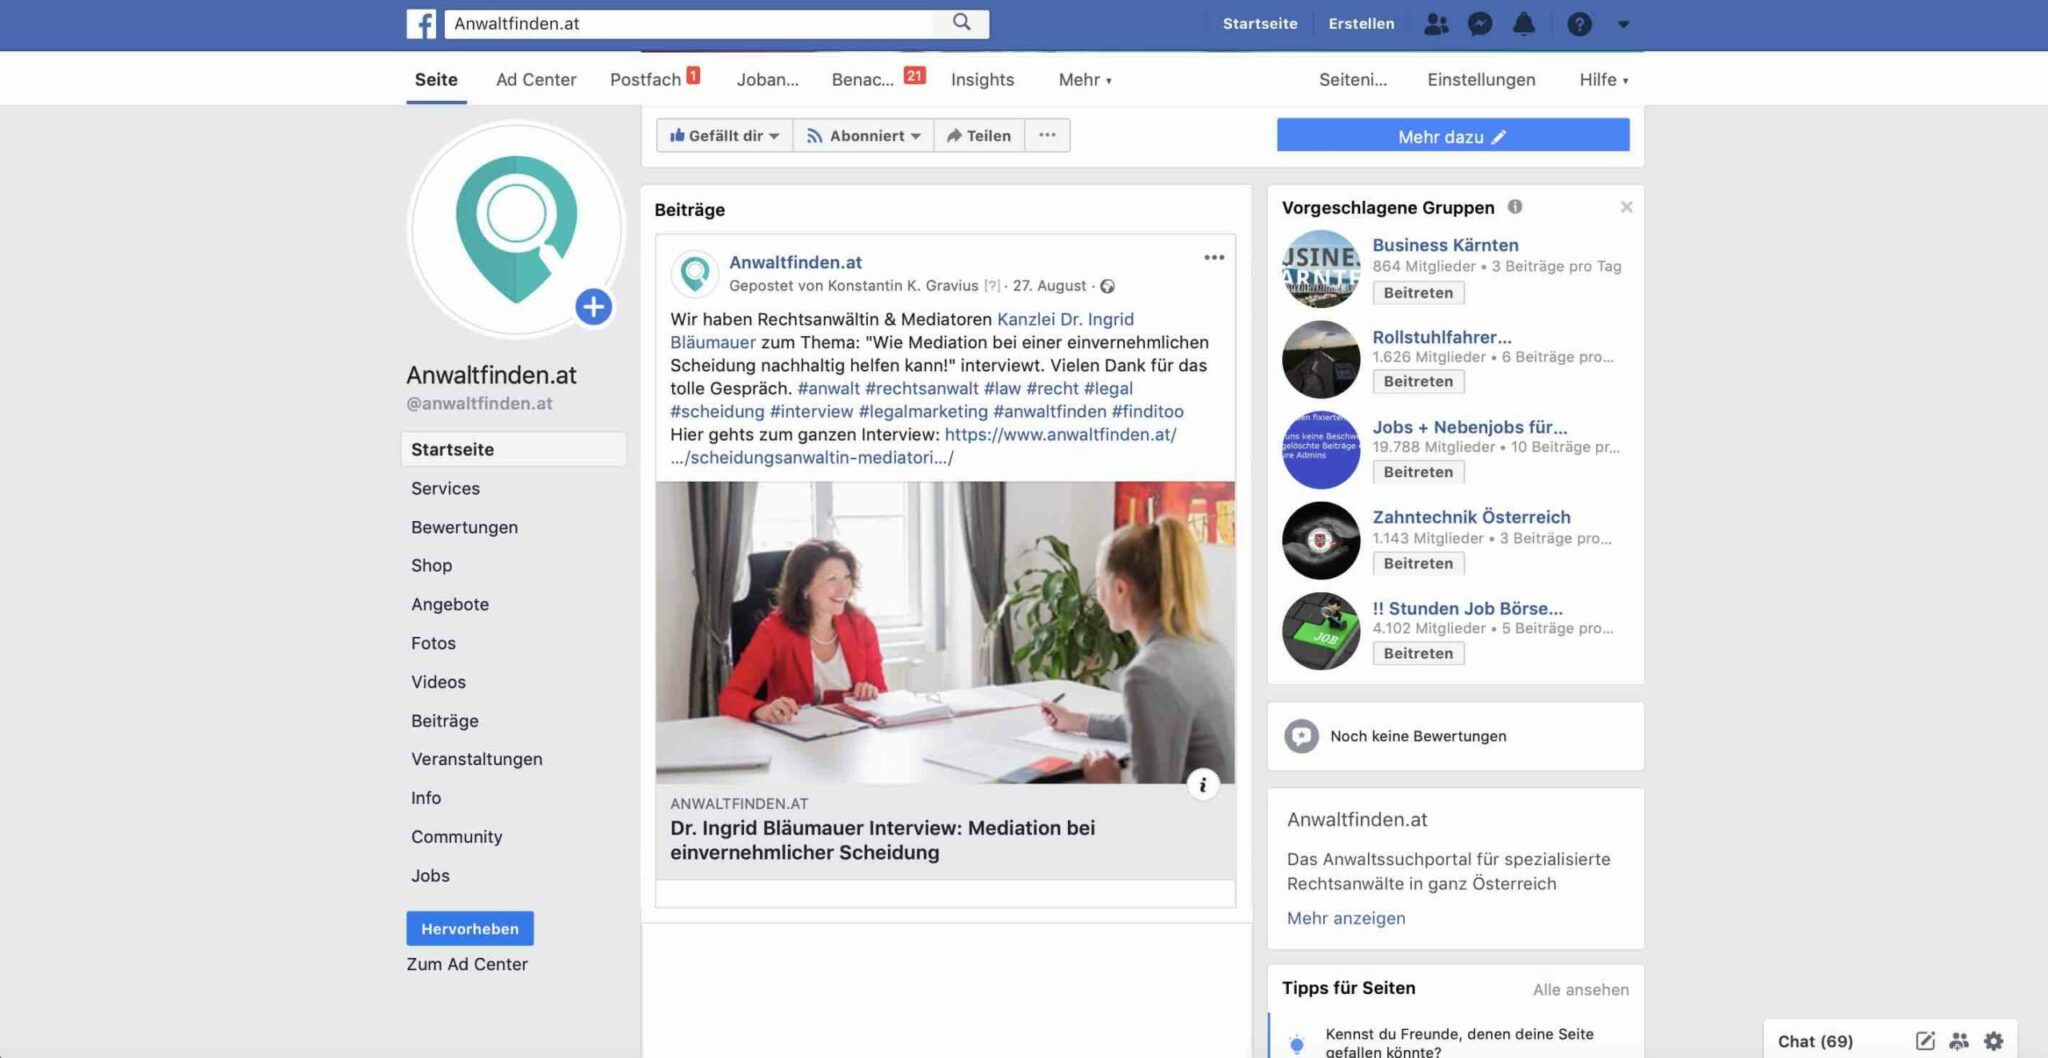2048x1058 pixels.
Task: Open chat settings gear icon
Action: [1993, 1041]
